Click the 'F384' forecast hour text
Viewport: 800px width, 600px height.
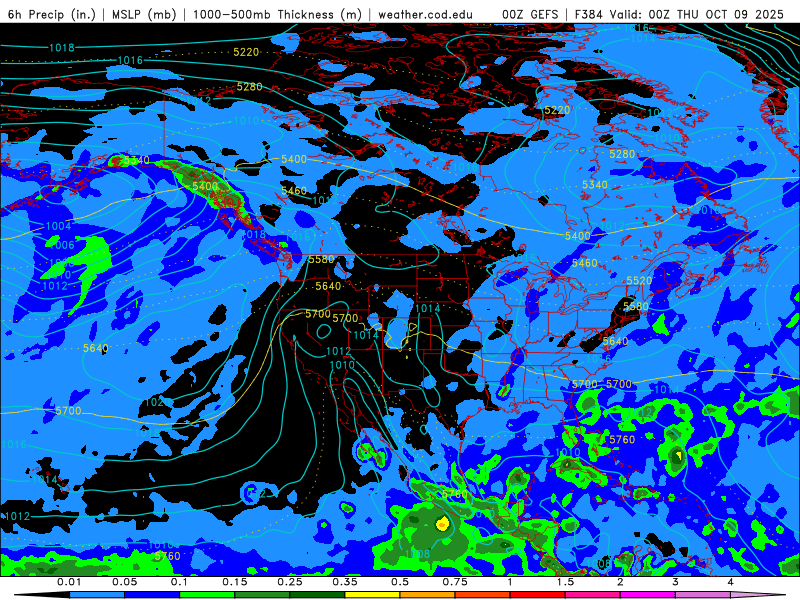[589, 14]
